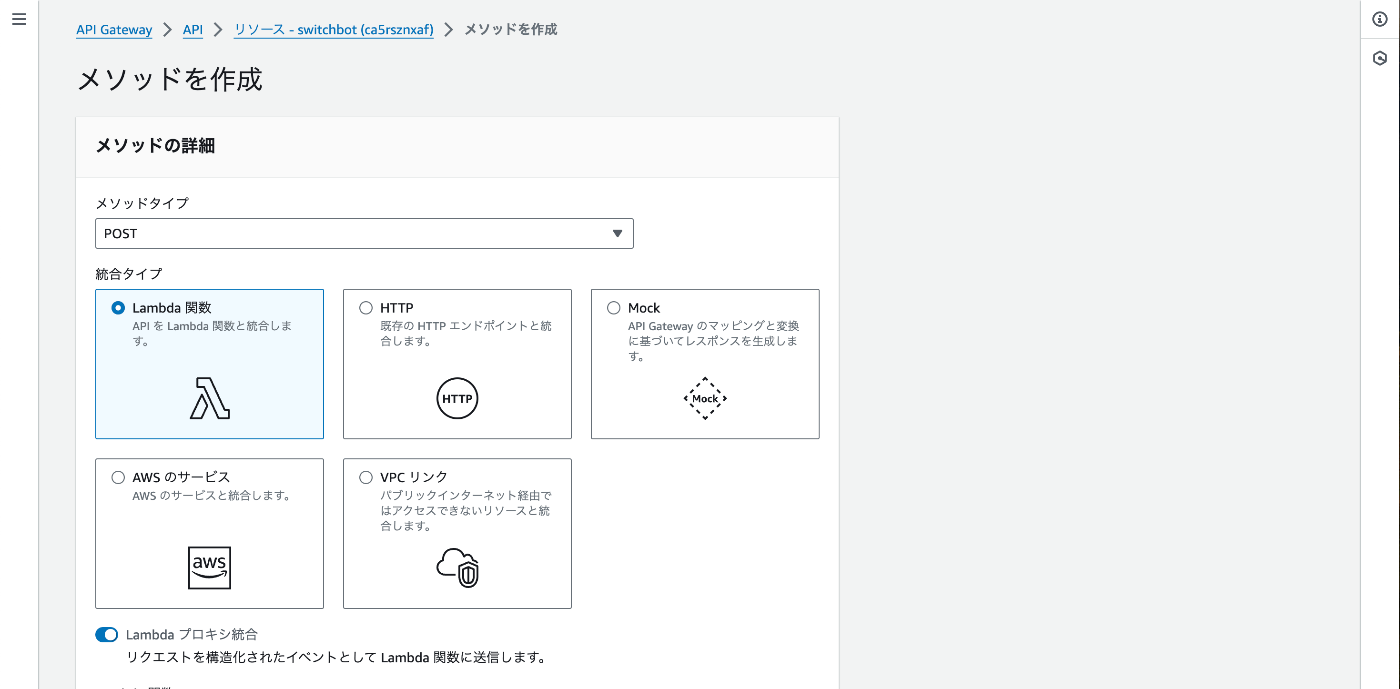Image resolution: width=1400 pixels, height=689 pixels.
Task: Click the AWS logo icon
Action: 209,568
